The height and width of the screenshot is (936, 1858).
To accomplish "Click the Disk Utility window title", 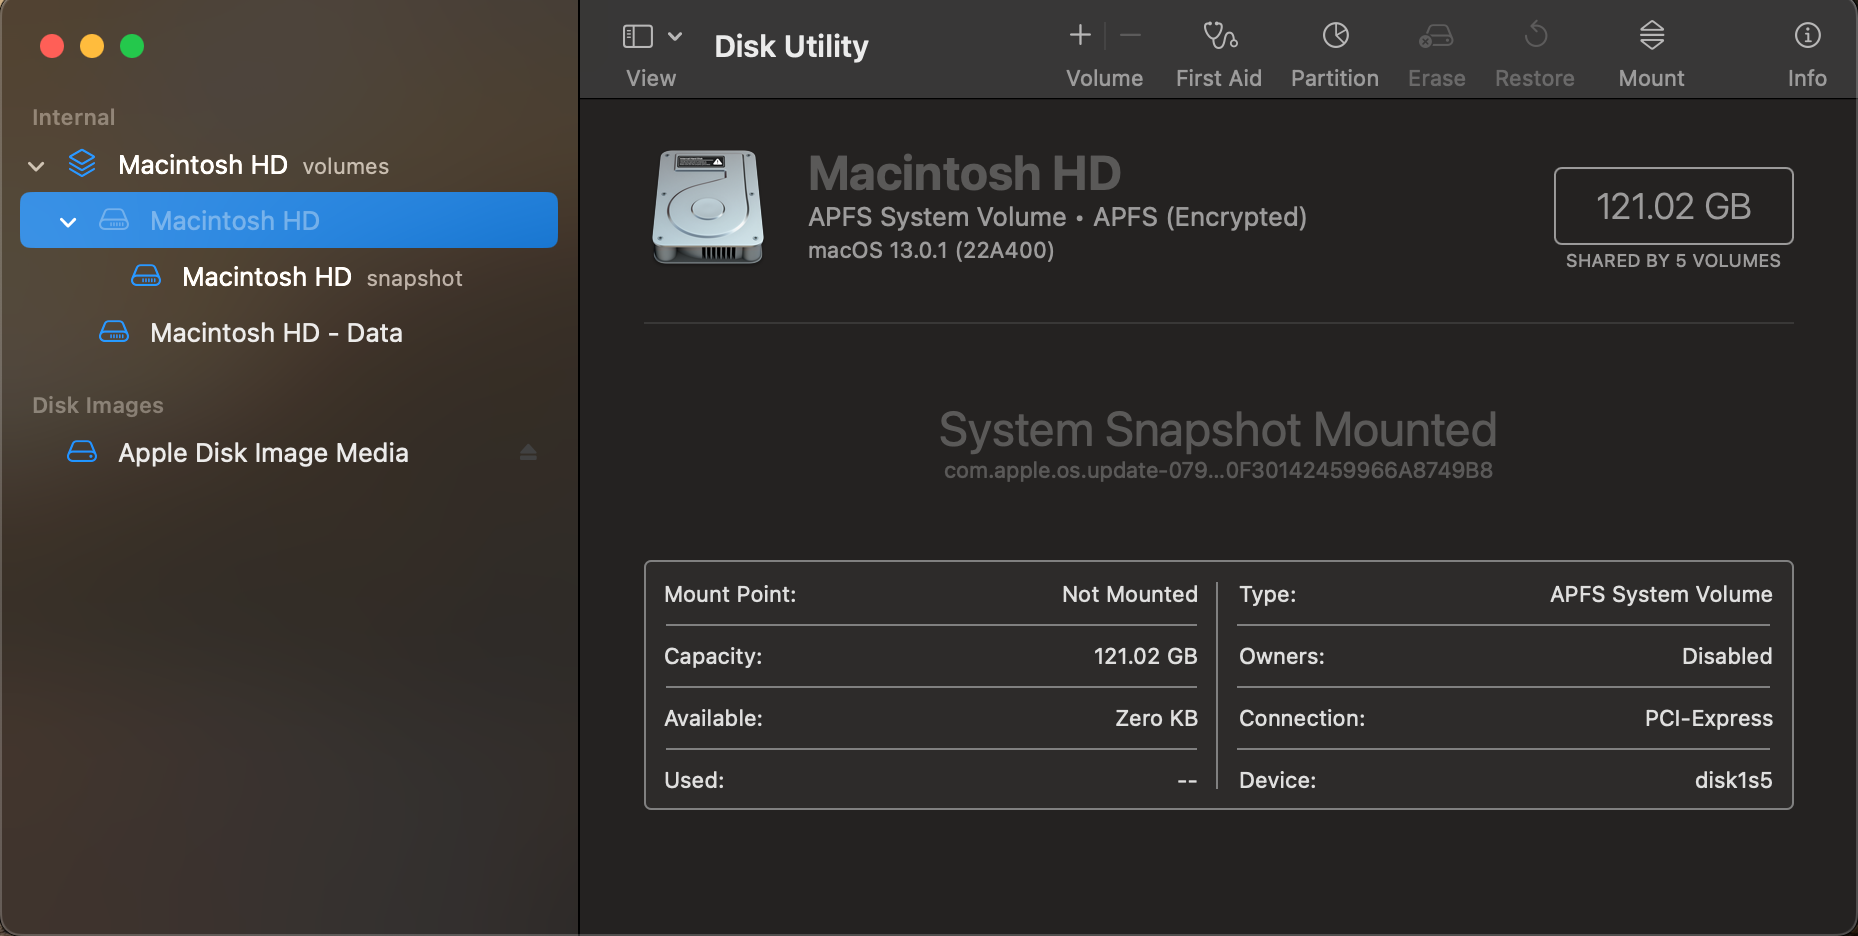I will (x=791, y=46).
